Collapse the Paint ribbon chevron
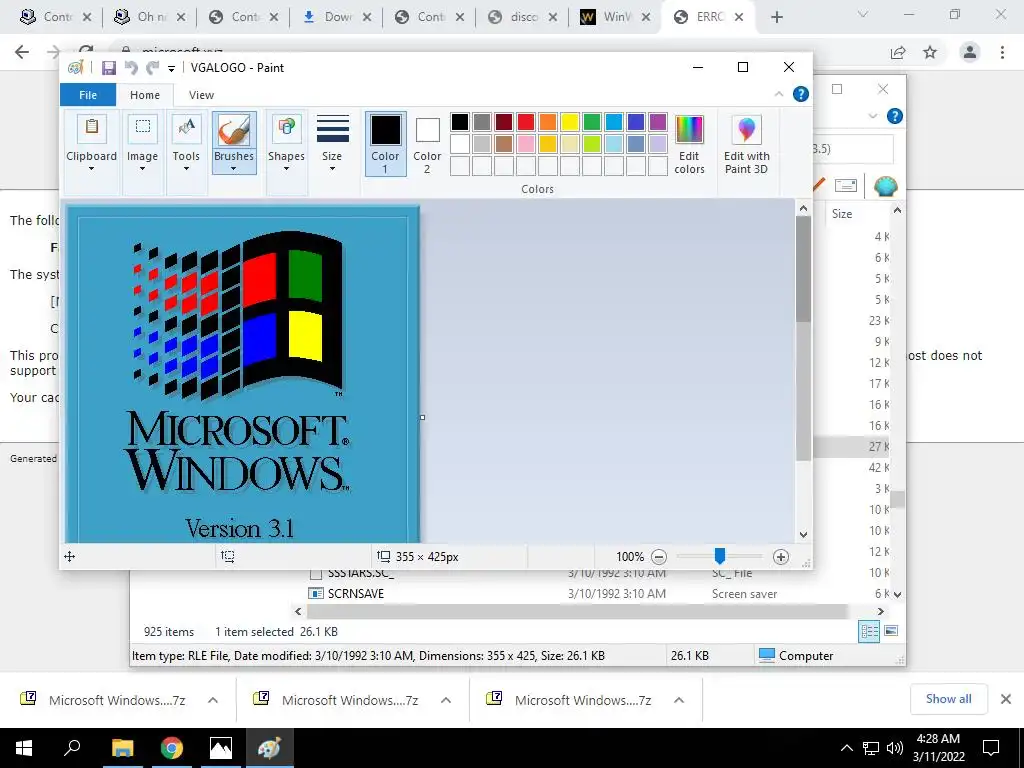Viewport: 1024px width, 768px height. click(778, 95)
